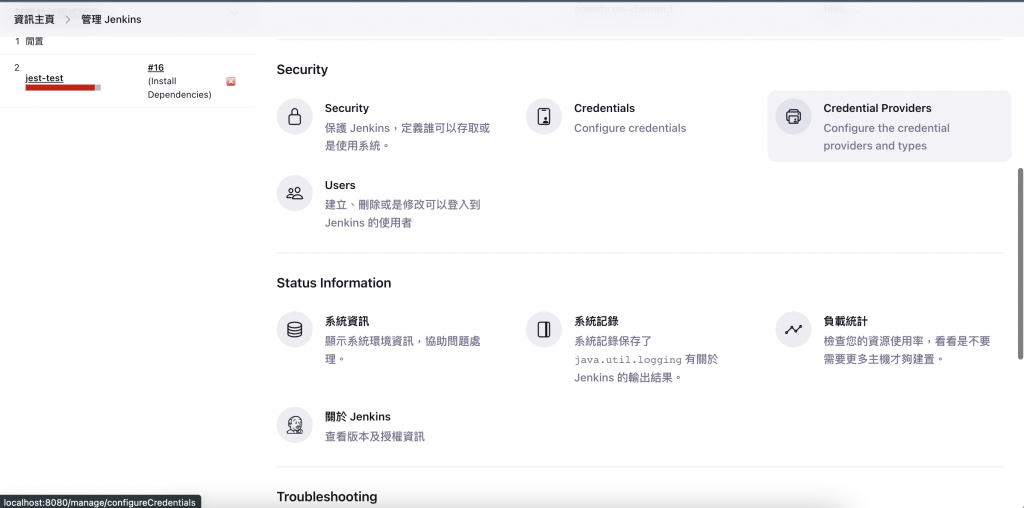Viewport: 1024px width, 508px height.
Task: Go to 資訊主頁 breadcrumb
Action: pyautogui.click(x=34, y=20)
